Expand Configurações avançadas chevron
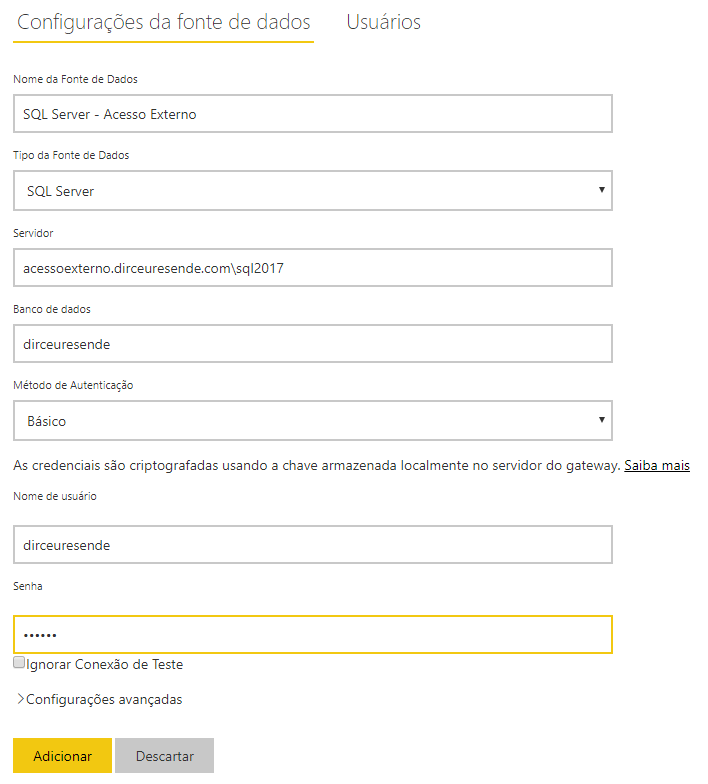The width and height of the screenshot is (708, 784). pyautogui.click(x=20, y=699)
